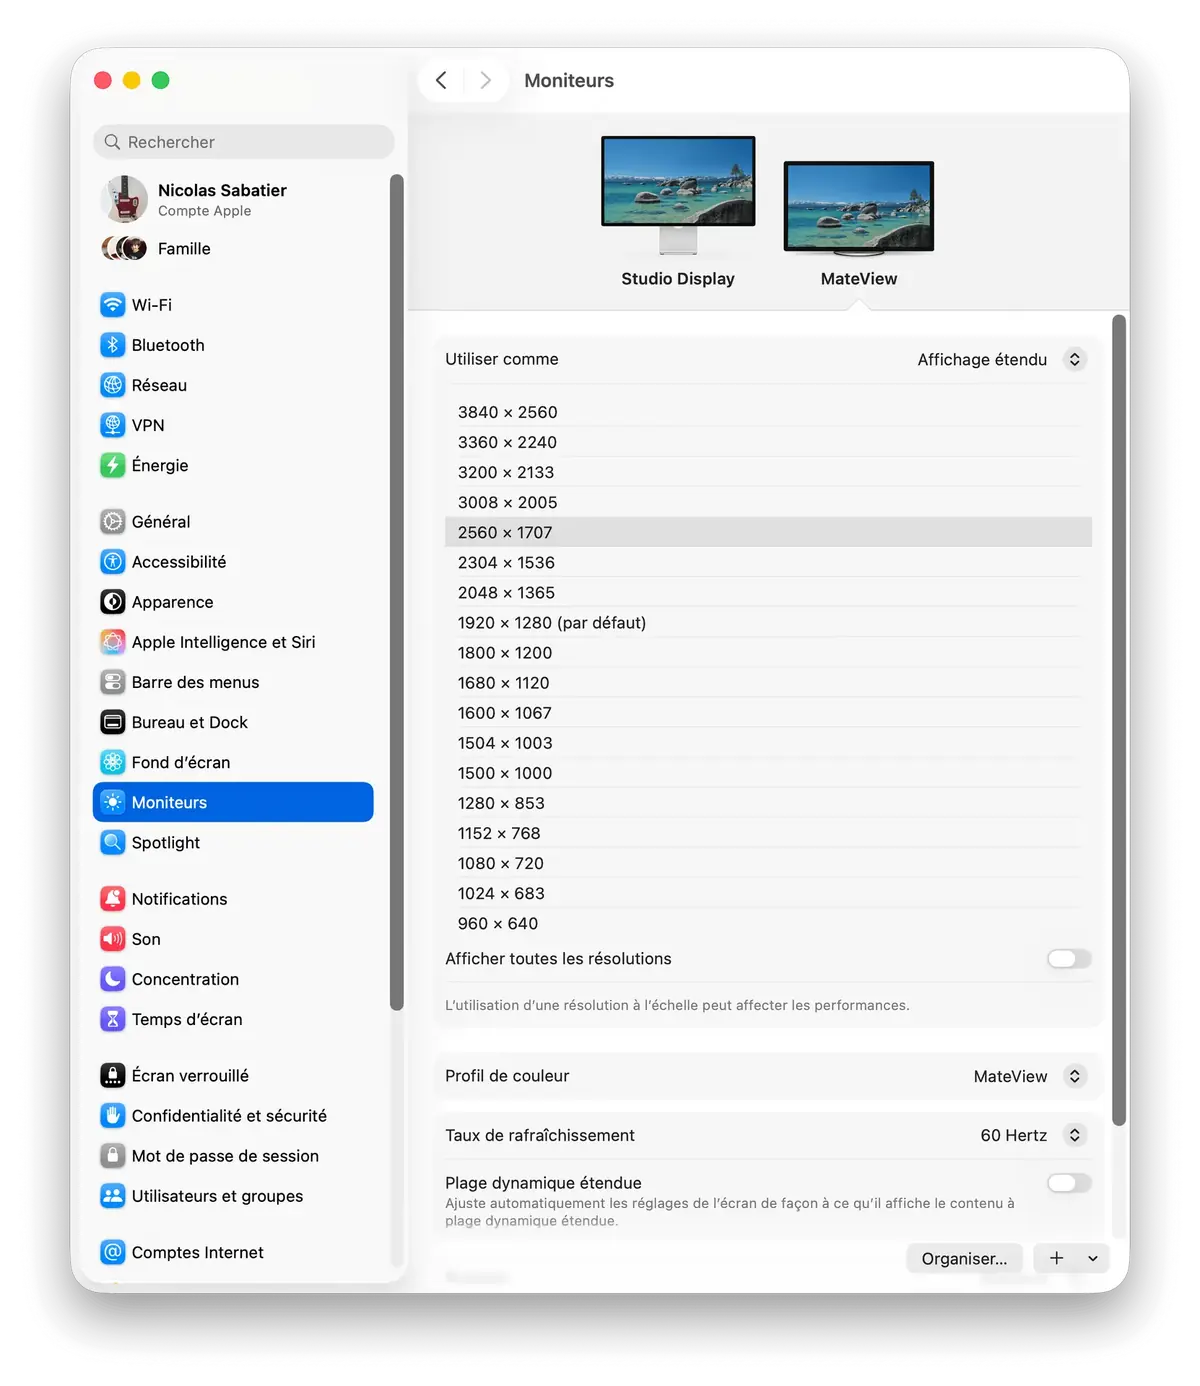Screen dimensions: 1200x1386
Task: Choose resolution 3008 × 2005
Action: (x=768, y=502)
